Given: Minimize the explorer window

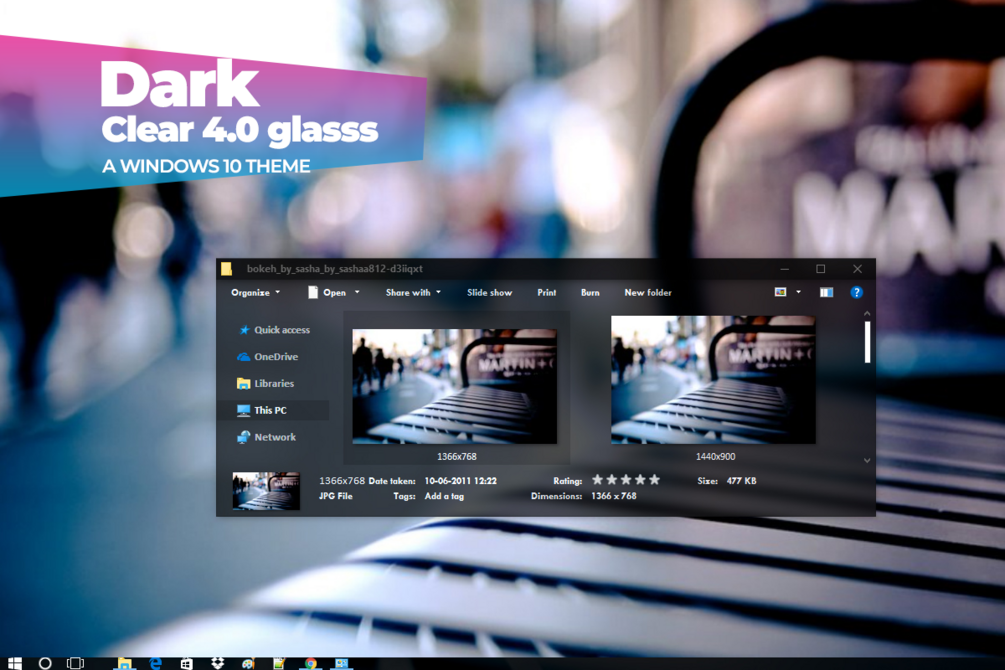Looking at the screenshot, I should point(785,269).
